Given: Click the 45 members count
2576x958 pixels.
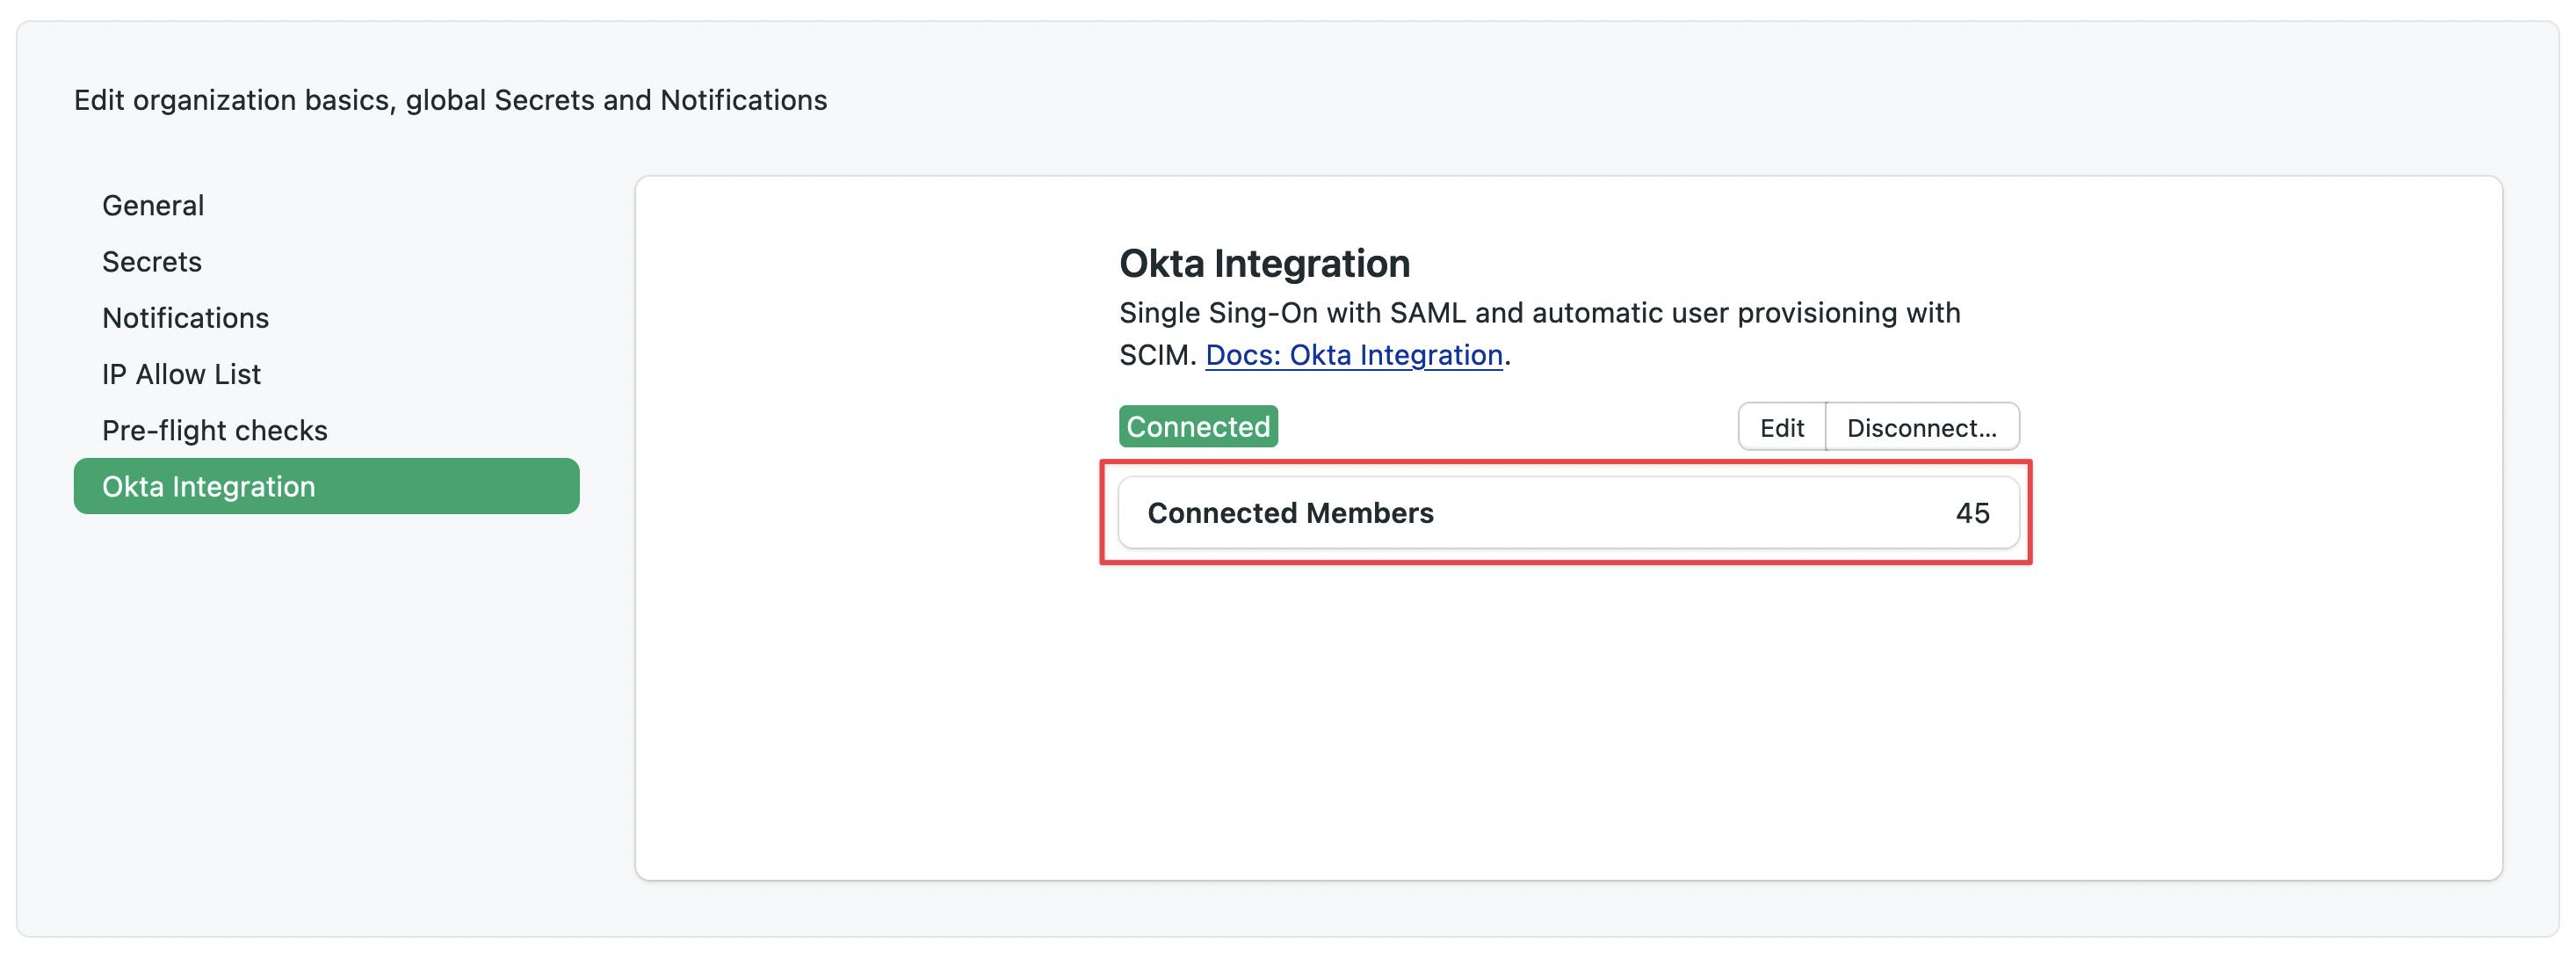Looking at the screenshot, I should [1972, 513].
